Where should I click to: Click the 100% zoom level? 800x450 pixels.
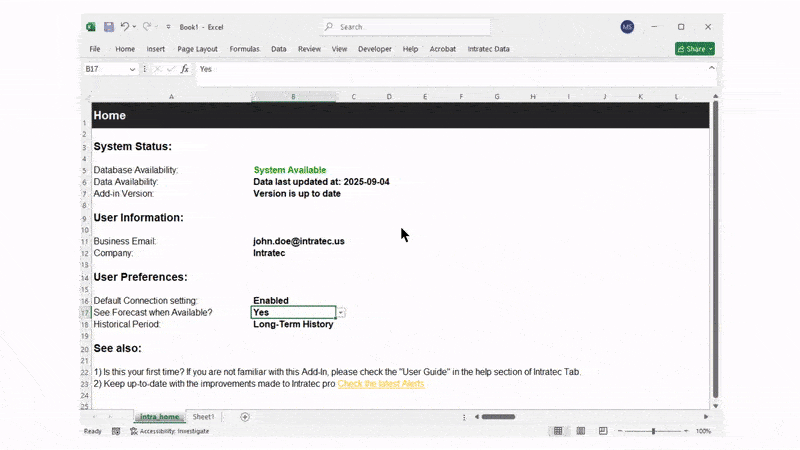pos(704,431)
